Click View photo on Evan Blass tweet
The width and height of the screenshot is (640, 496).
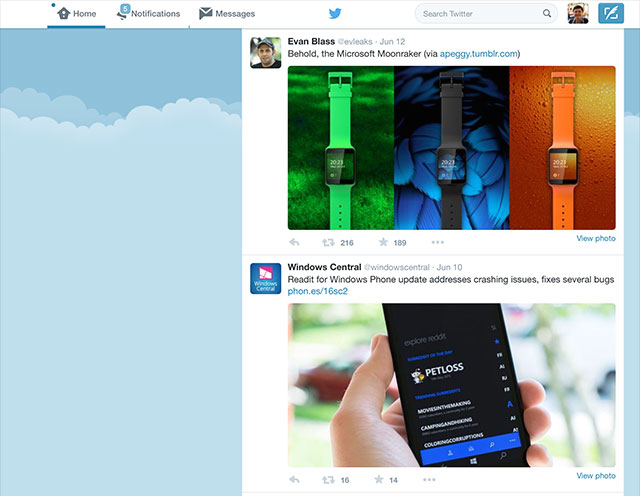596,238
